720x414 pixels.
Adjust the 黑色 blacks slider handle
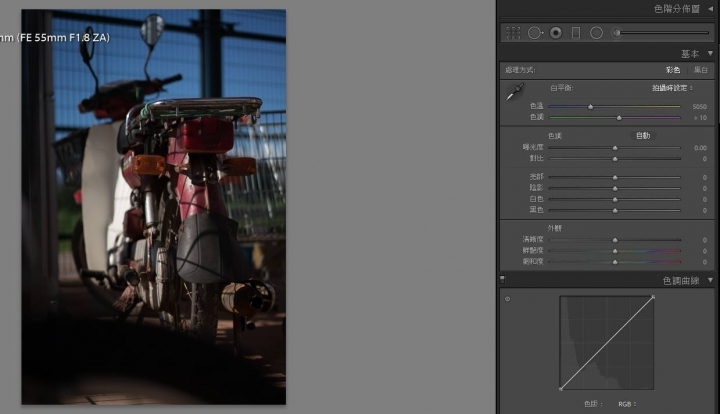pos(615,210)
